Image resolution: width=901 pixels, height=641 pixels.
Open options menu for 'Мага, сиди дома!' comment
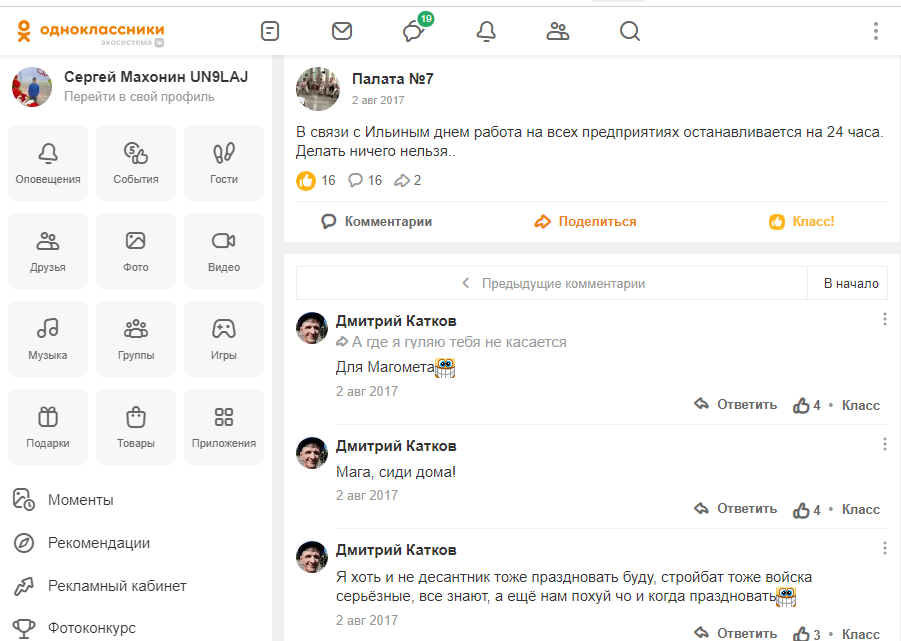884,443
